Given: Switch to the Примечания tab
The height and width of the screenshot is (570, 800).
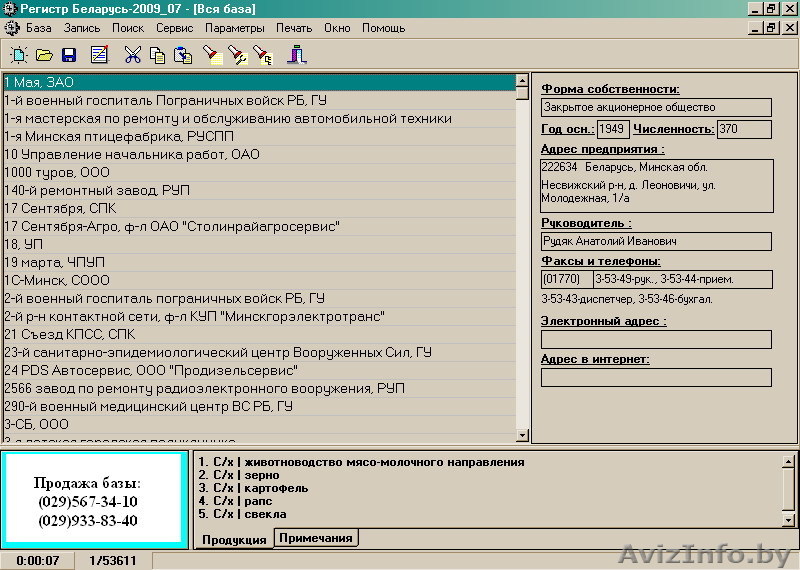Looking at the screenshot, I should point(315,538).
